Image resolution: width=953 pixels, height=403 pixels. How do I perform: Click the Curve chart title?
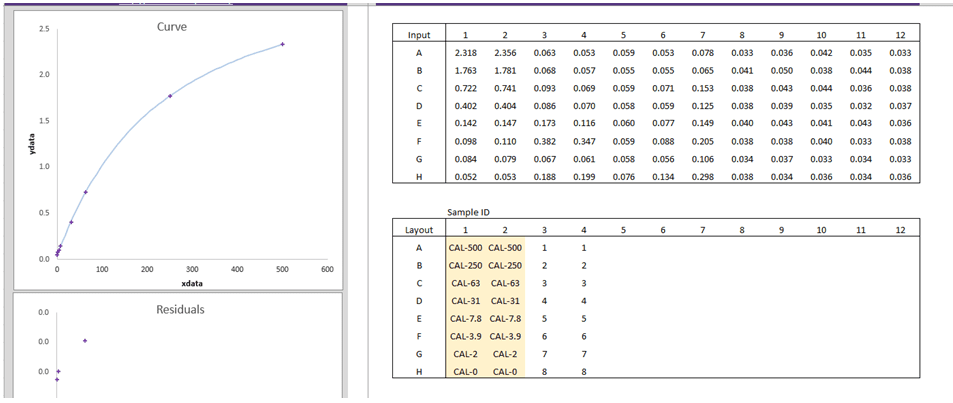point(172,27)
